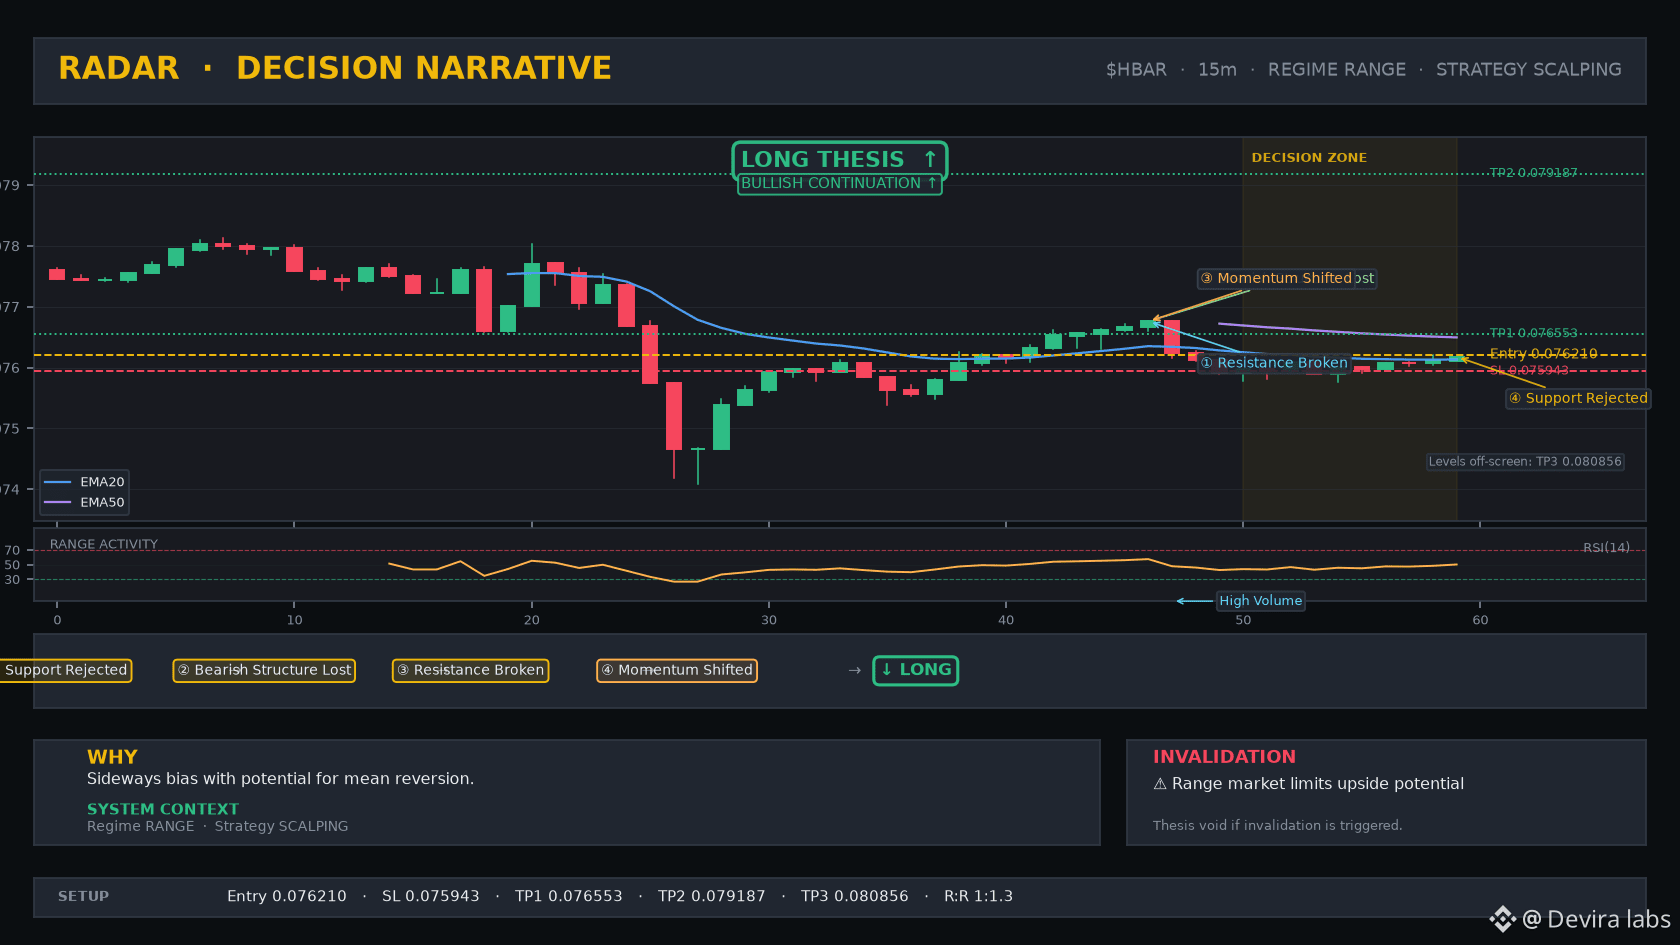The height and width of the screenshot is (945, 1680).
Task: Click the warning icon beside Range market limits
Action: coord(1160,784)
